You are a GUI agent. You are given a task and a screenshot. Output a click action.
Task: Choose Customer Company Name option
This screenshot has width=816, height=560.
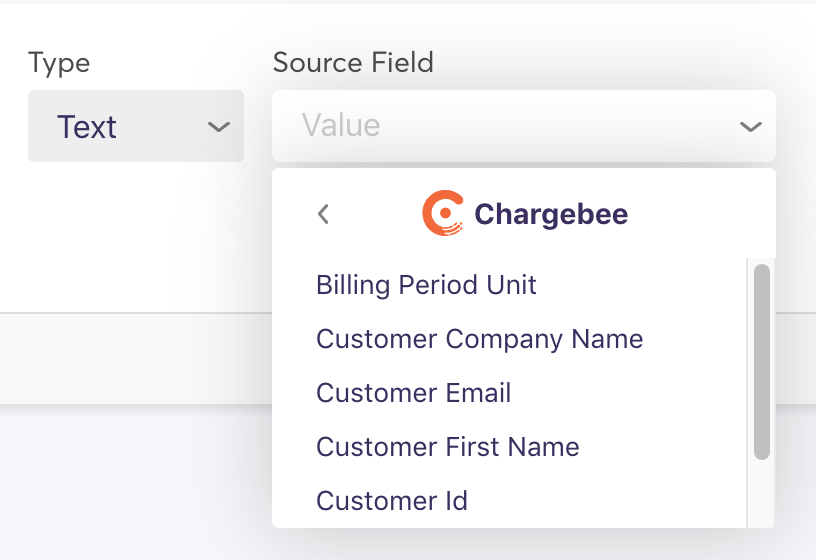(x=479, y=339)
